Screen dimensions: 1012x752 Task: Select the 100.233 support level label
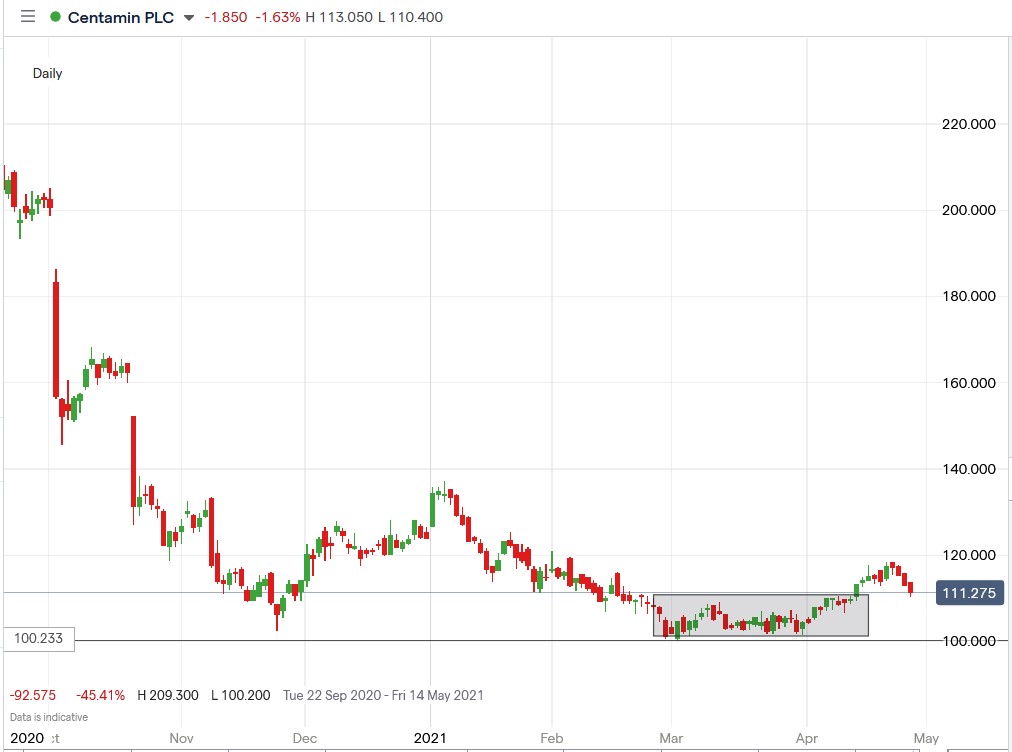click(x=41, y=638)
